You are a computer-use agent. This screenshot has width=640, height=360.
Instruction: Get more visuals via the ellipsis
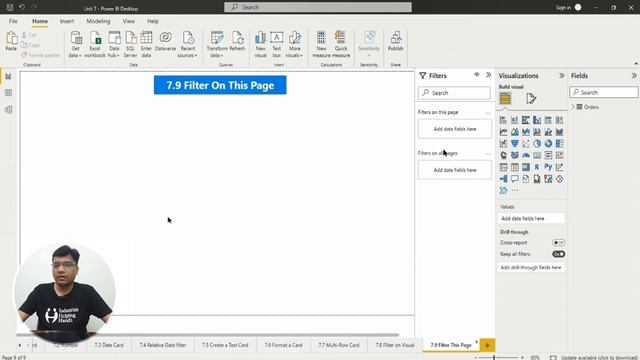[x=515, y=191]
